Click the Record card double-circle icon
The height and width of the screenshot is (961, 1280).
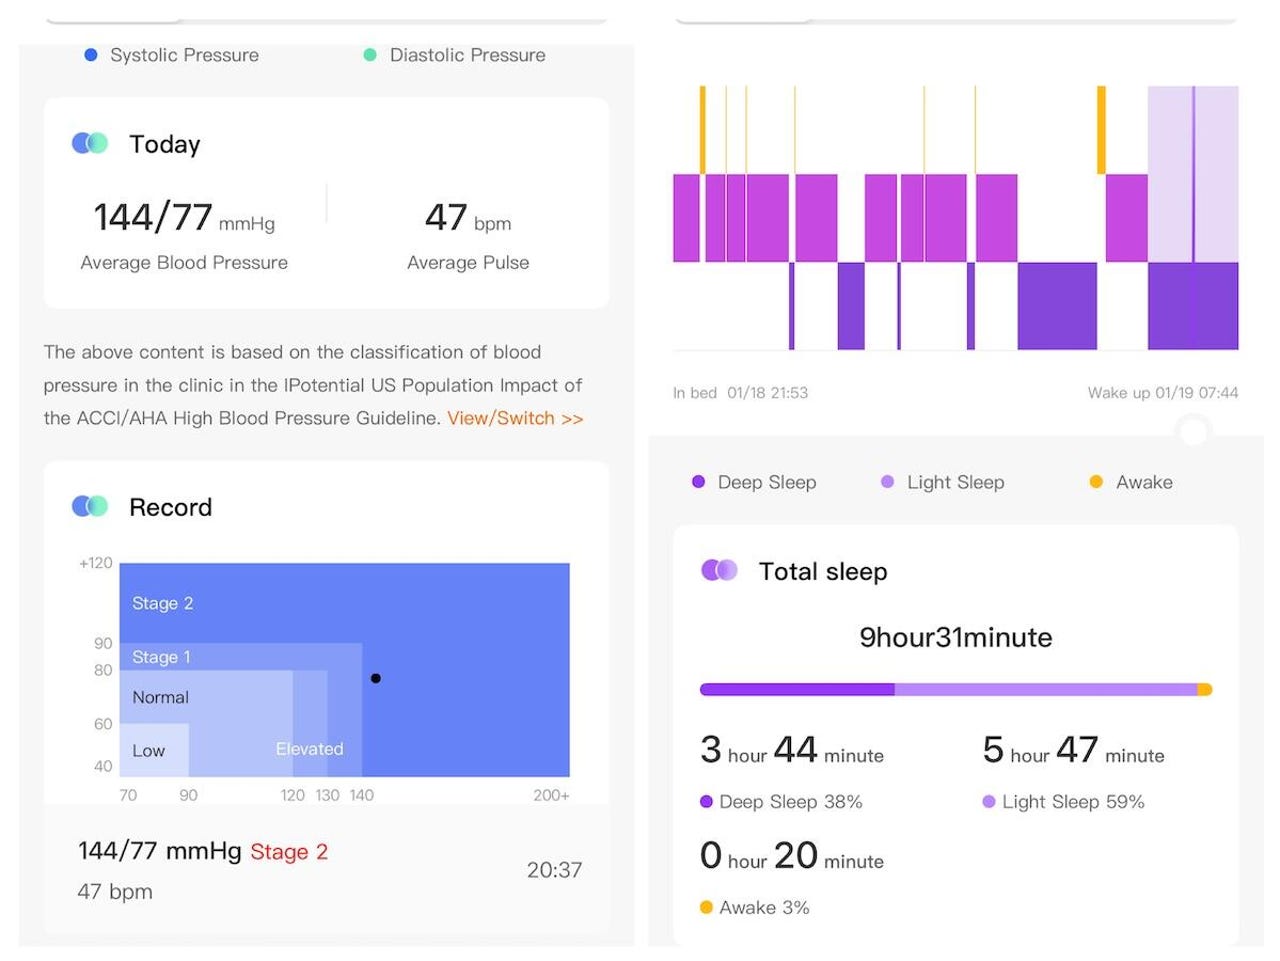pos(90,506)
